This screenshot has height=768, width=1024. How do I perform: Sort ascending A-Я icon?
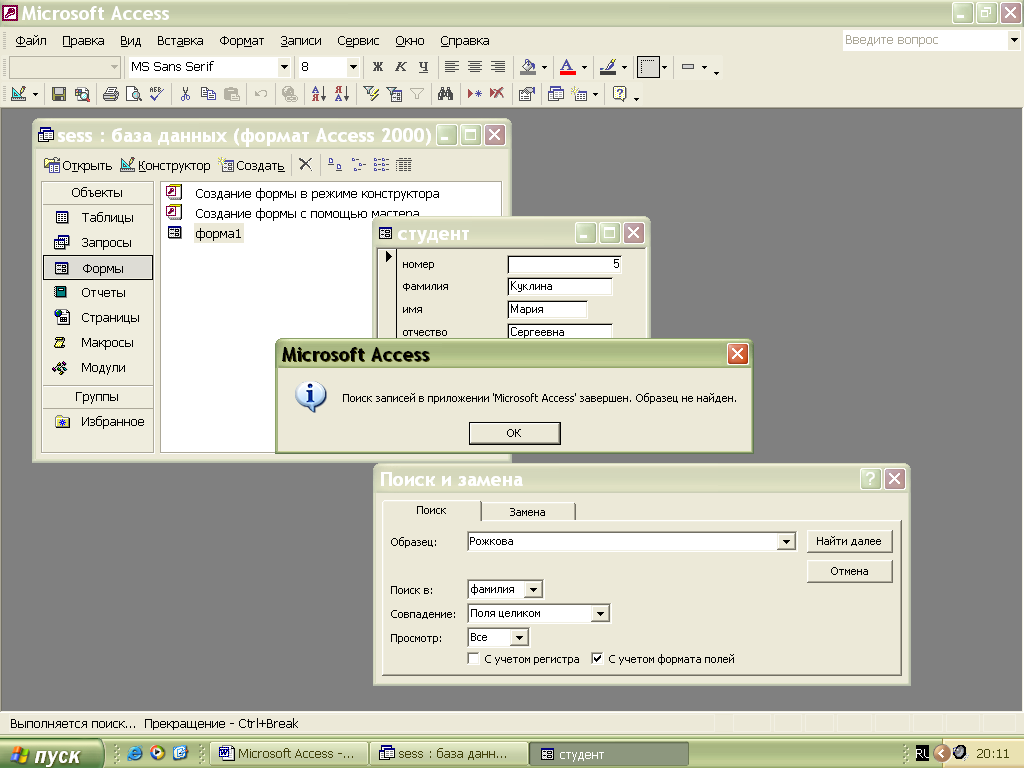[319, 95]
